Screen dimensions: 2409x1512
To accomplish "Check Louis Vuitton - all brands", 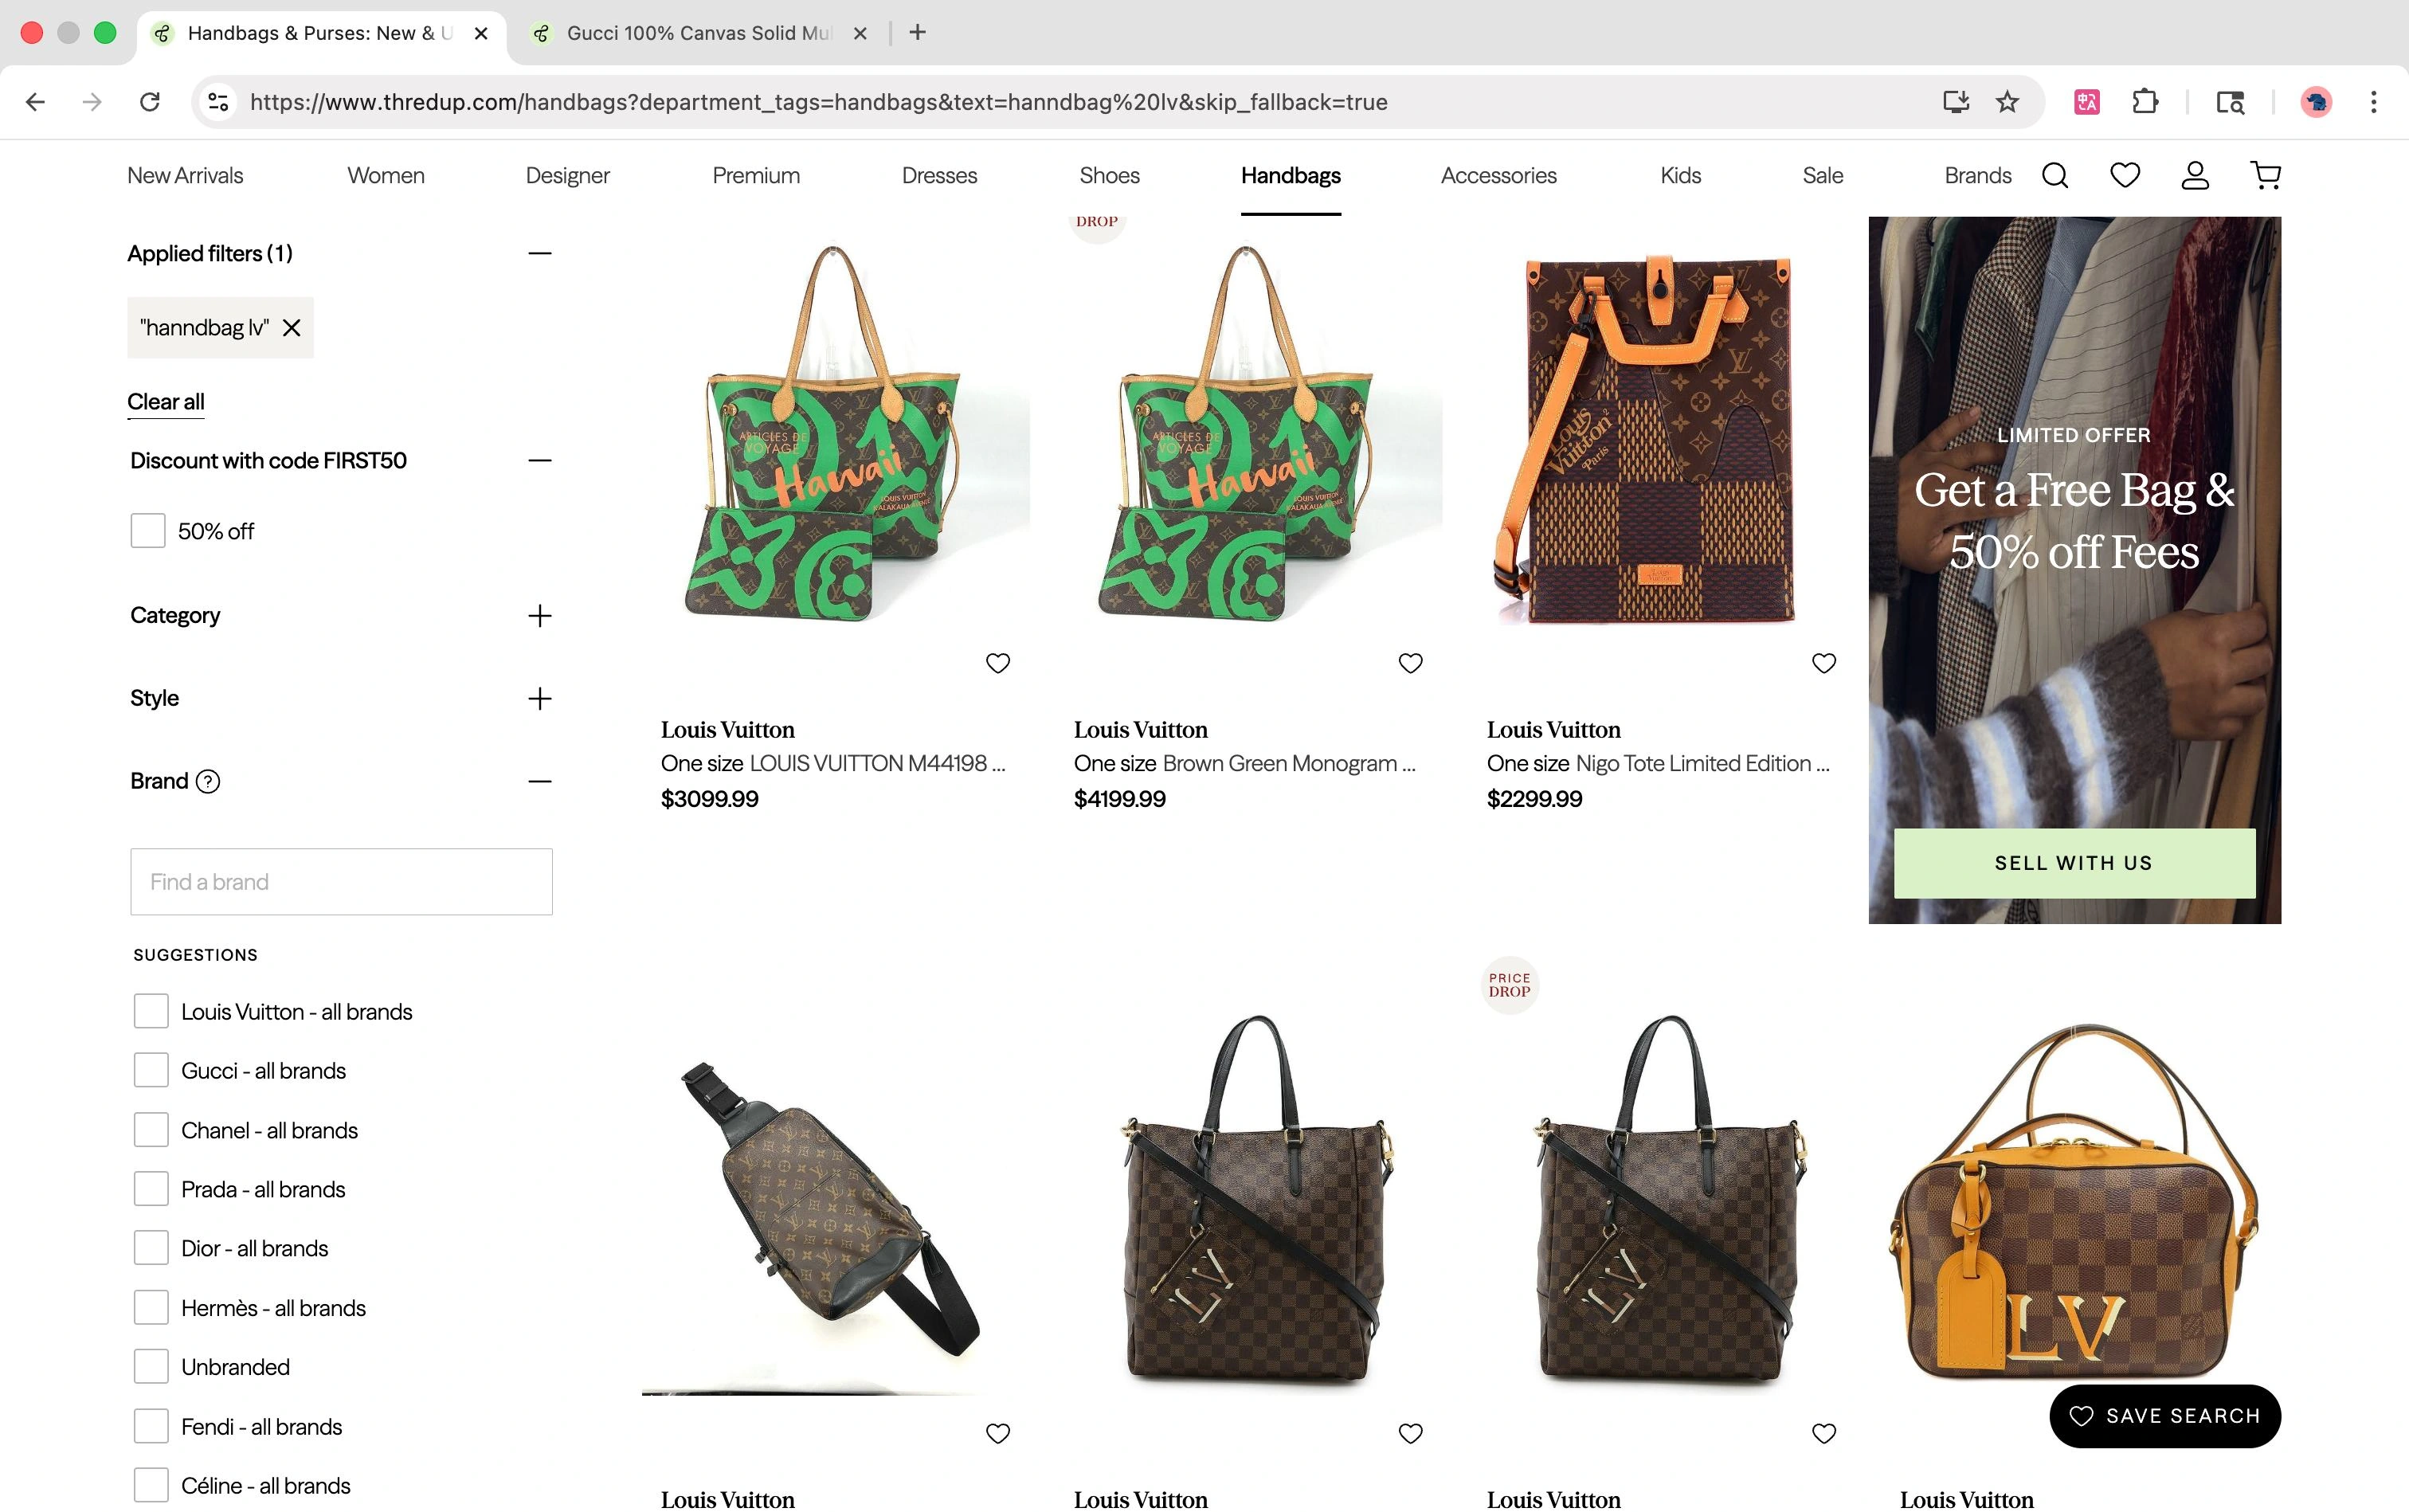I will (x=151, y=1011).
